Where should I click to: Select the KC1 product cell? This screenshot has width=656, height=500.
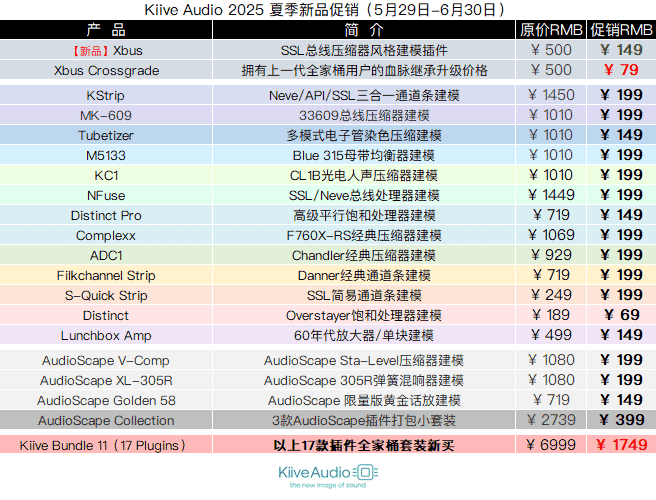click(x=106, y=175)
